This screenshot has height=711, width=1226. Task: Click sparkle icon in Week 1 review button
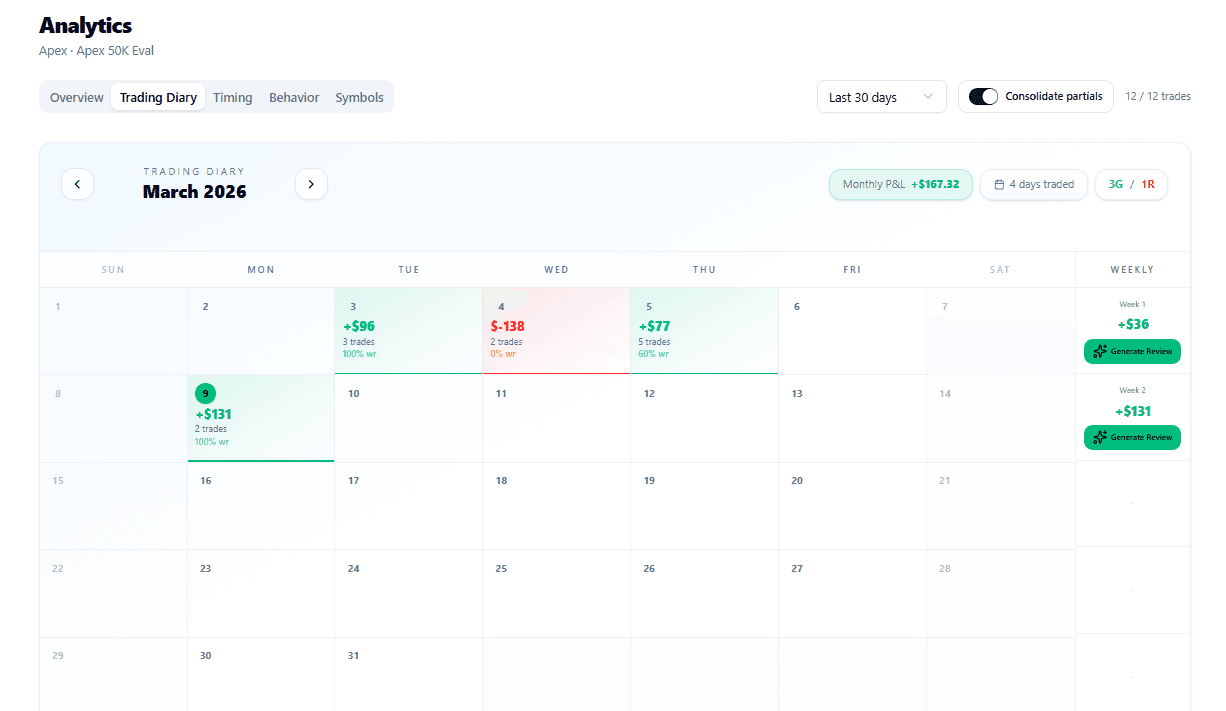1100,351
